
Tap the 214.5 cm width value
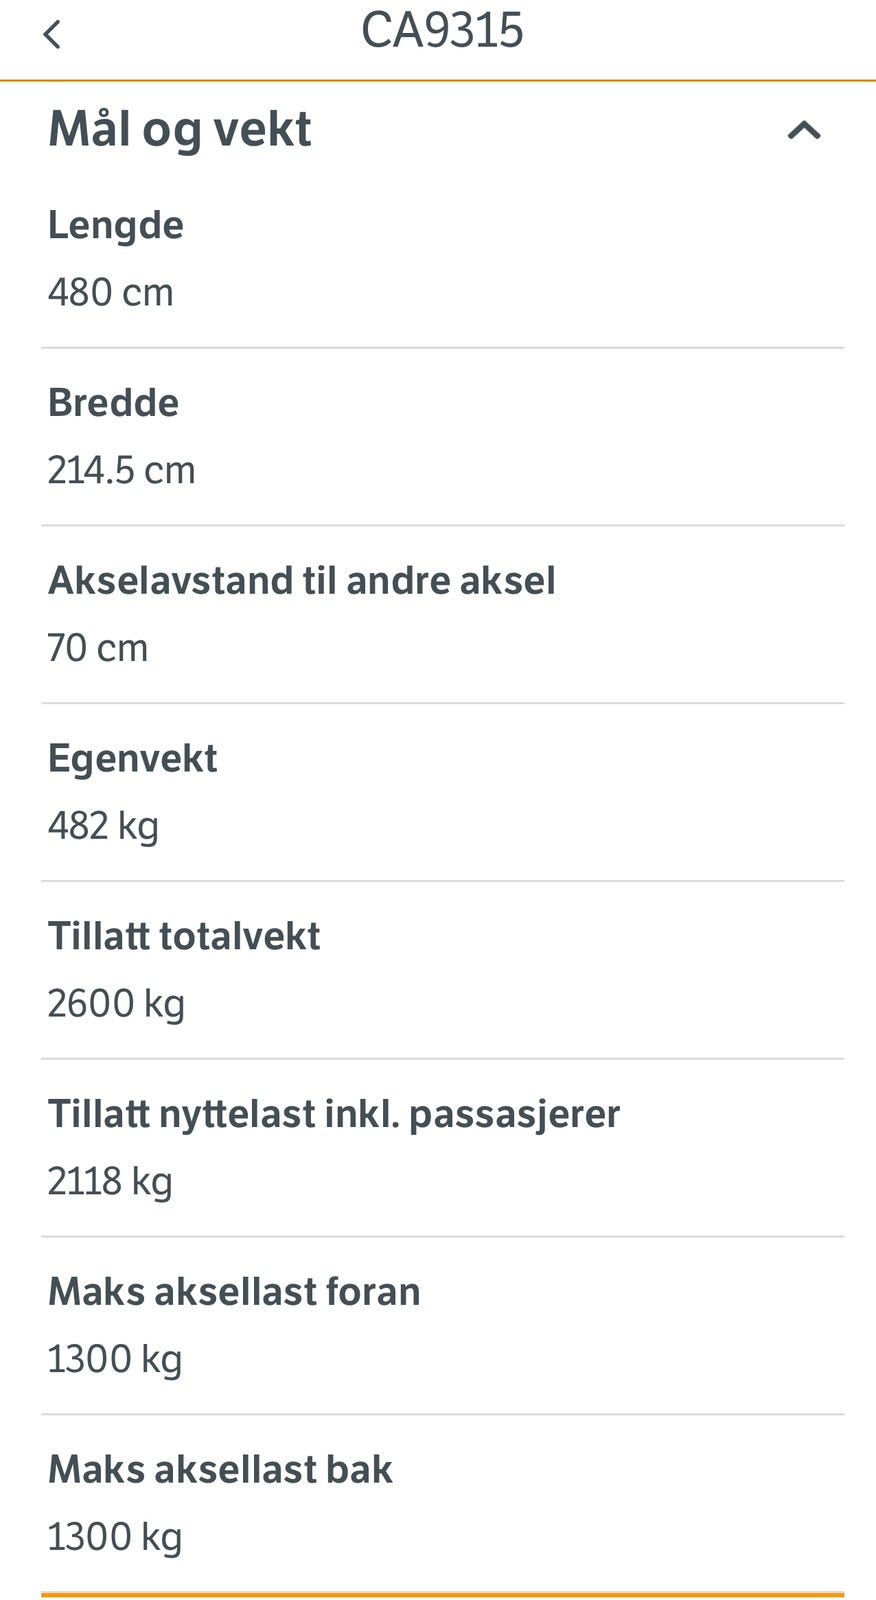[x=122, y=470]
